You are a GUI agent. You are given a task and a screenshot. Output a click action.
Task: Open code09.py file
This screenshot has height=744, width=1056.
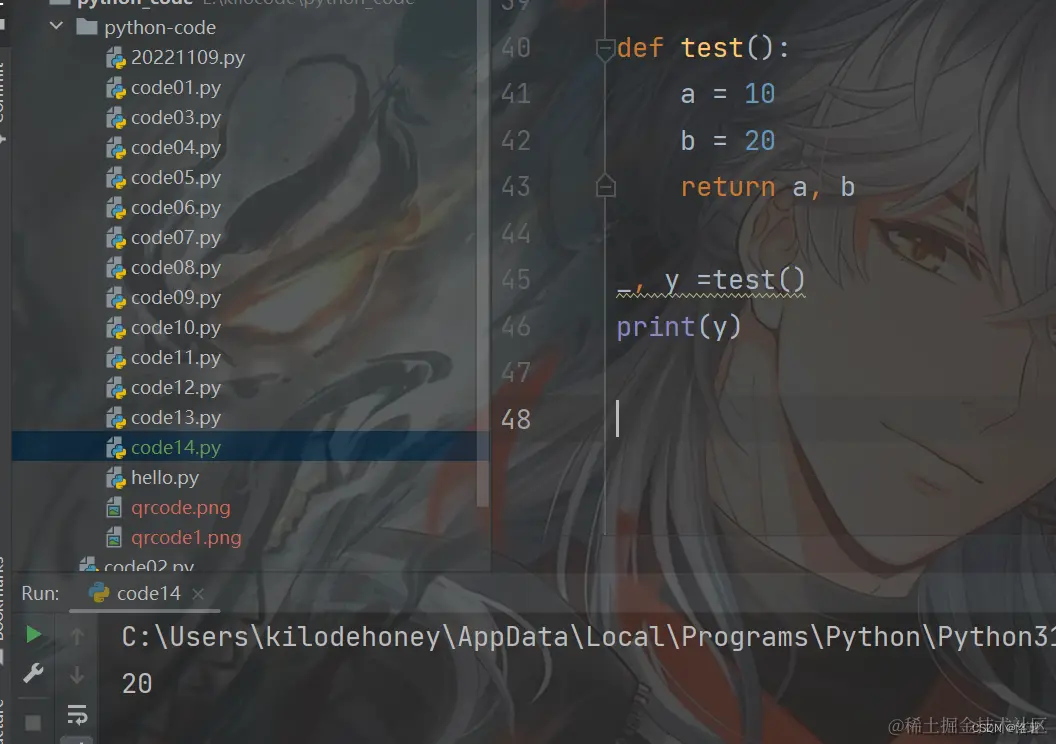[176, 298]
